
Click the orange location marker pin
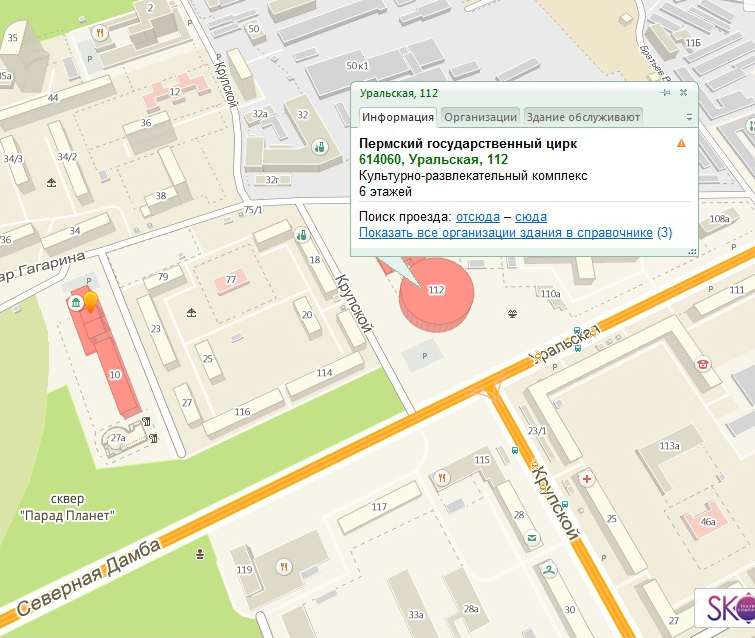(91, 301)
